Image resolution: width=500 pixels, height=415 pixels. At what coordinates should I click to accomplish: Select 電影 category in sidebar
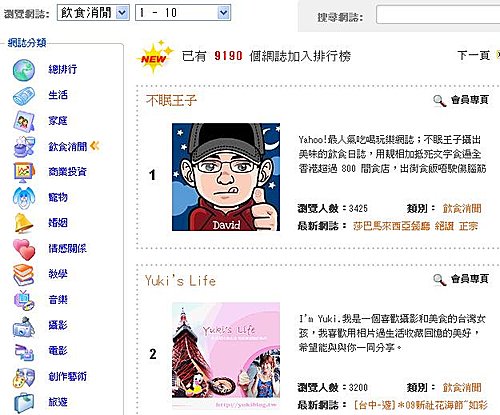tap(58, 351)
